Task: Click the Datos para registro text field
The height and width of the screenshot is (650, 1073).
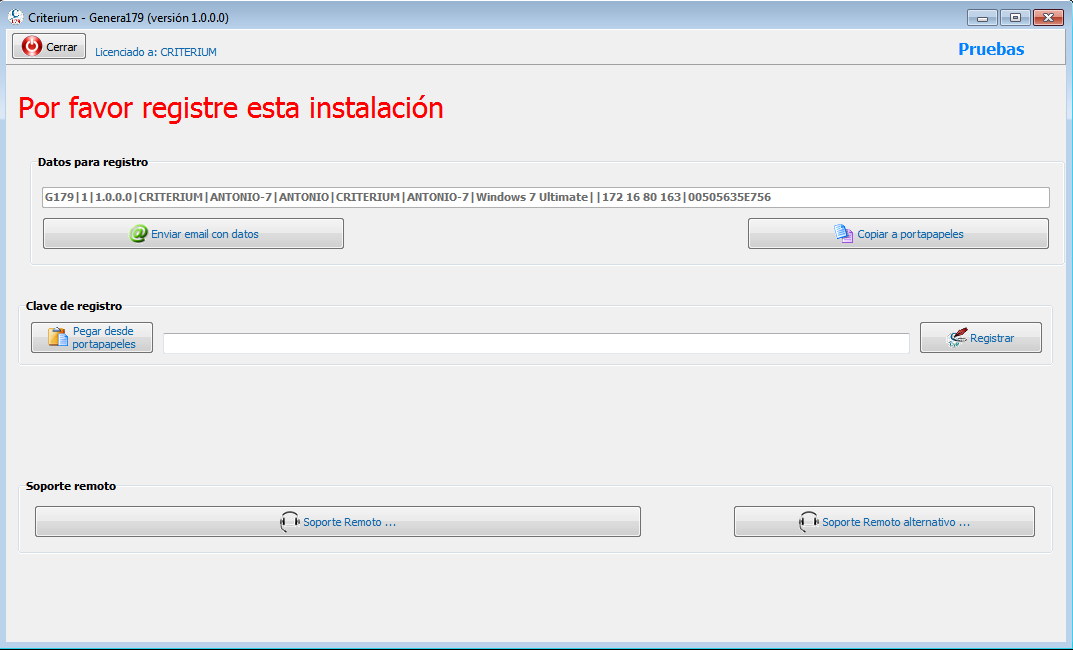Action: 545,197
